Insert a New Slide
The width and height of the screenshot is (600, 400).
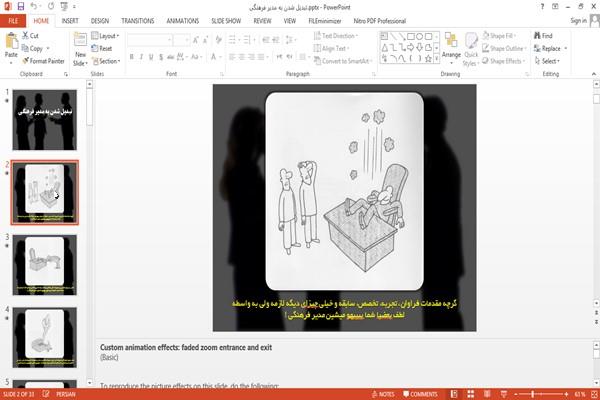tap(80, 50)
